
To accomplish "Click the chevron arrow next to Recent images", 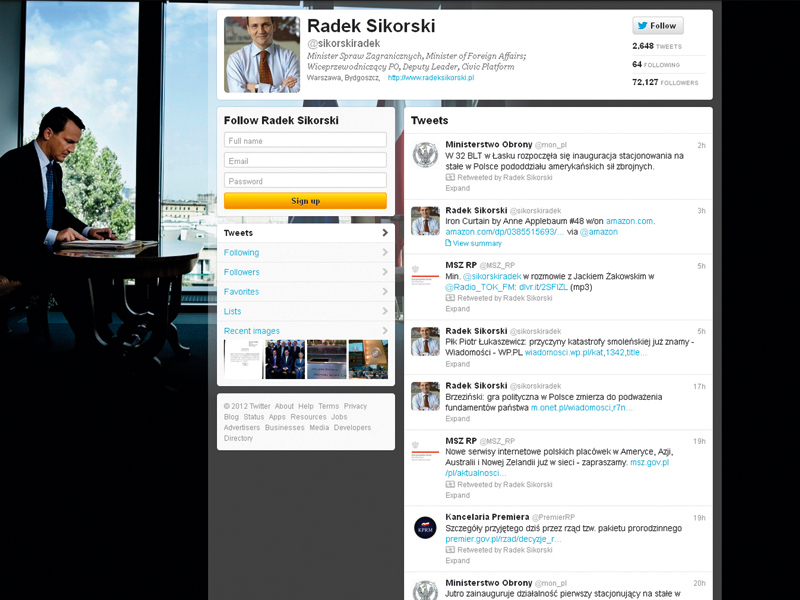I will point(385,331).
